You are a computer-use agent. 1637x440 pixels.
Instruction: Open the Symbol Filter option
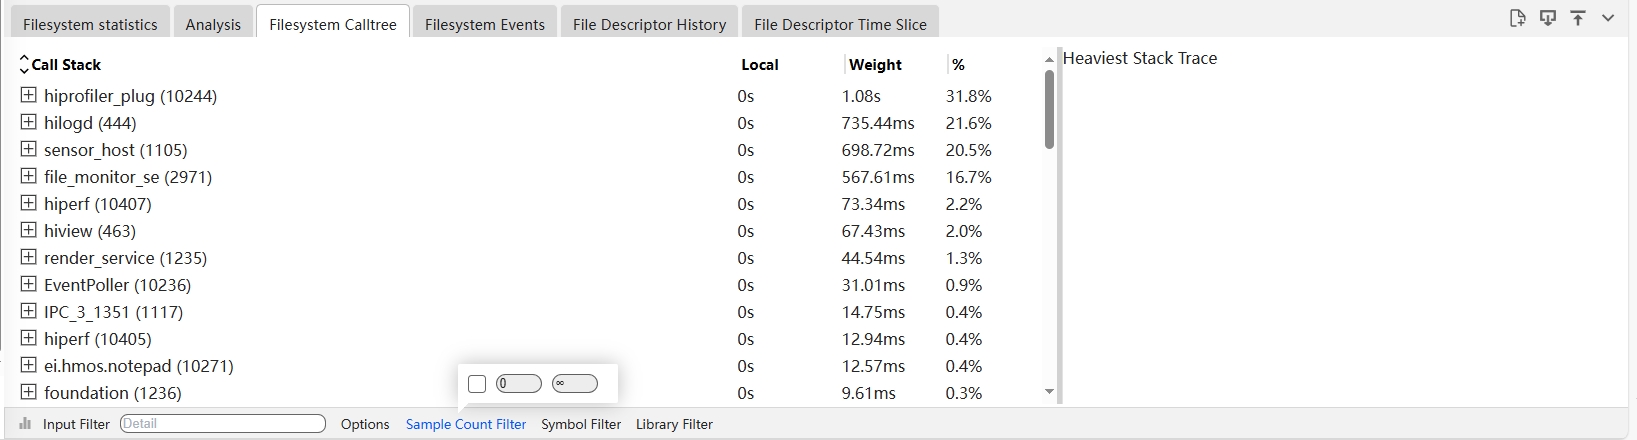(x=581, y=424)
